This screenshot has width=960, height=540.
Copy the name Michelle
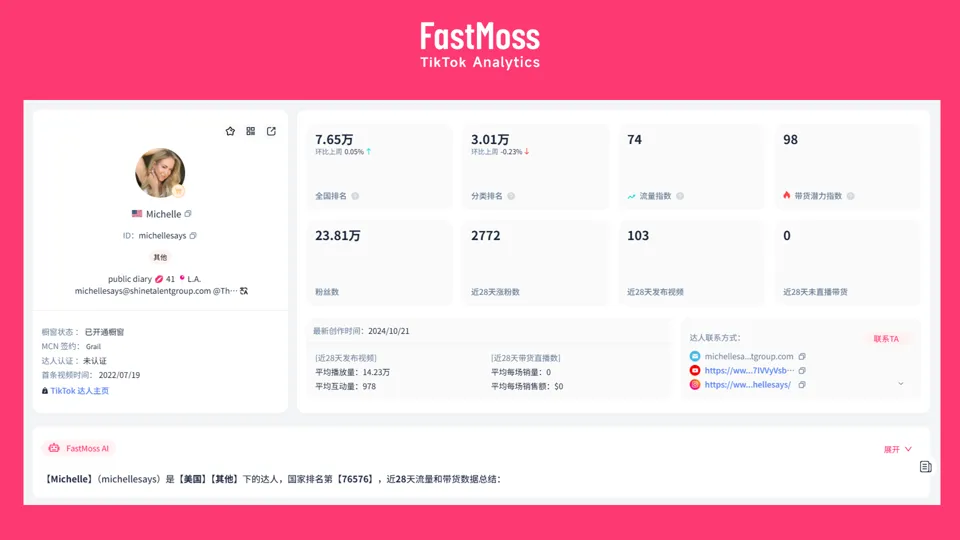point(188,214)
